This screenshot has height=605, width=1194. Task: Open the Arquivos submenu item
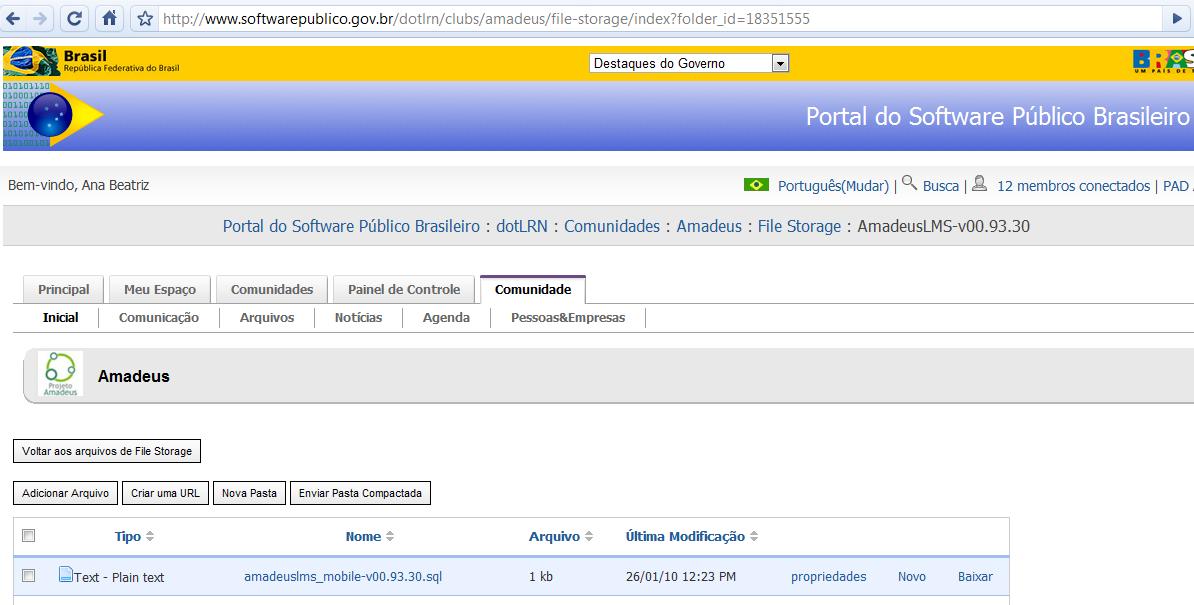tap(267, 317)
